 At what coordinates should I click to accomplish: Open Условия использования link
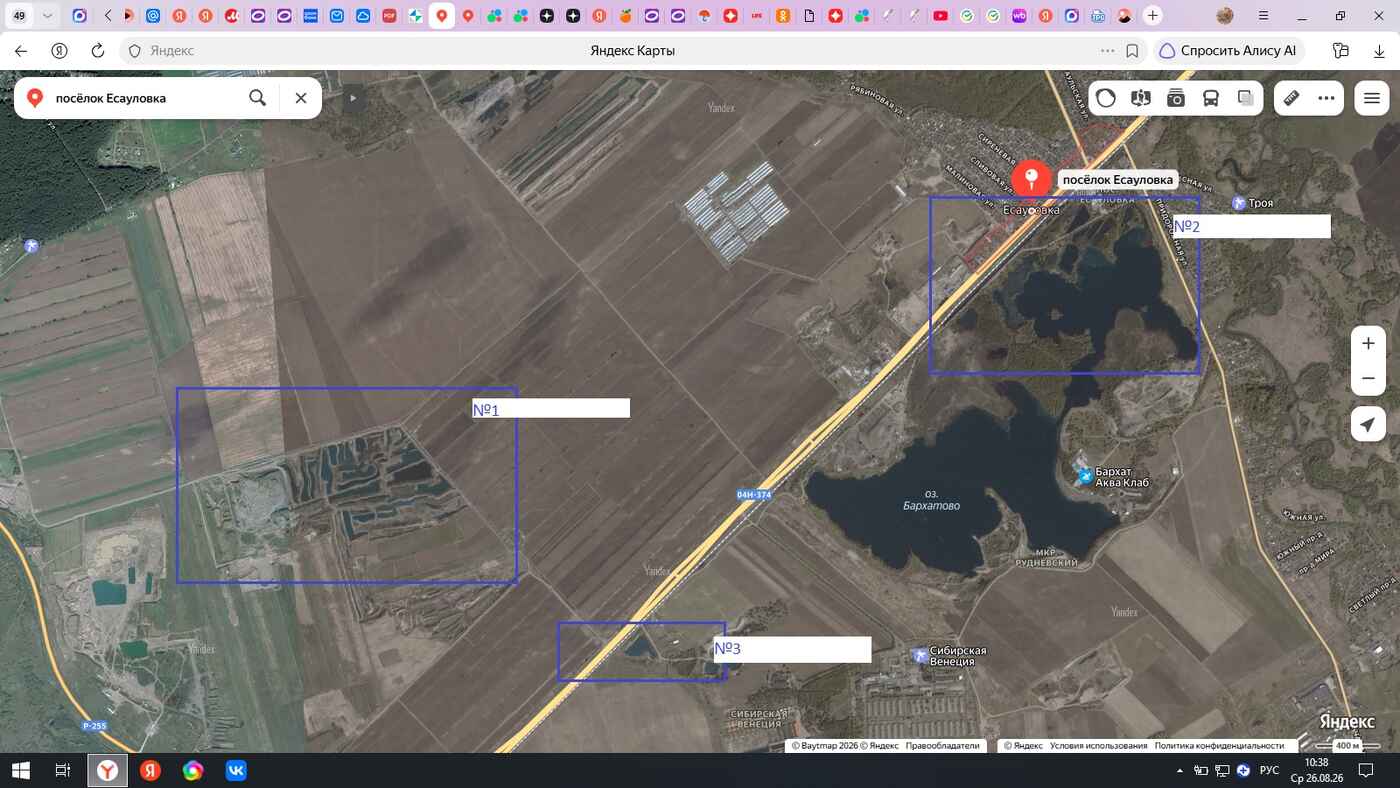(1098, 746)
